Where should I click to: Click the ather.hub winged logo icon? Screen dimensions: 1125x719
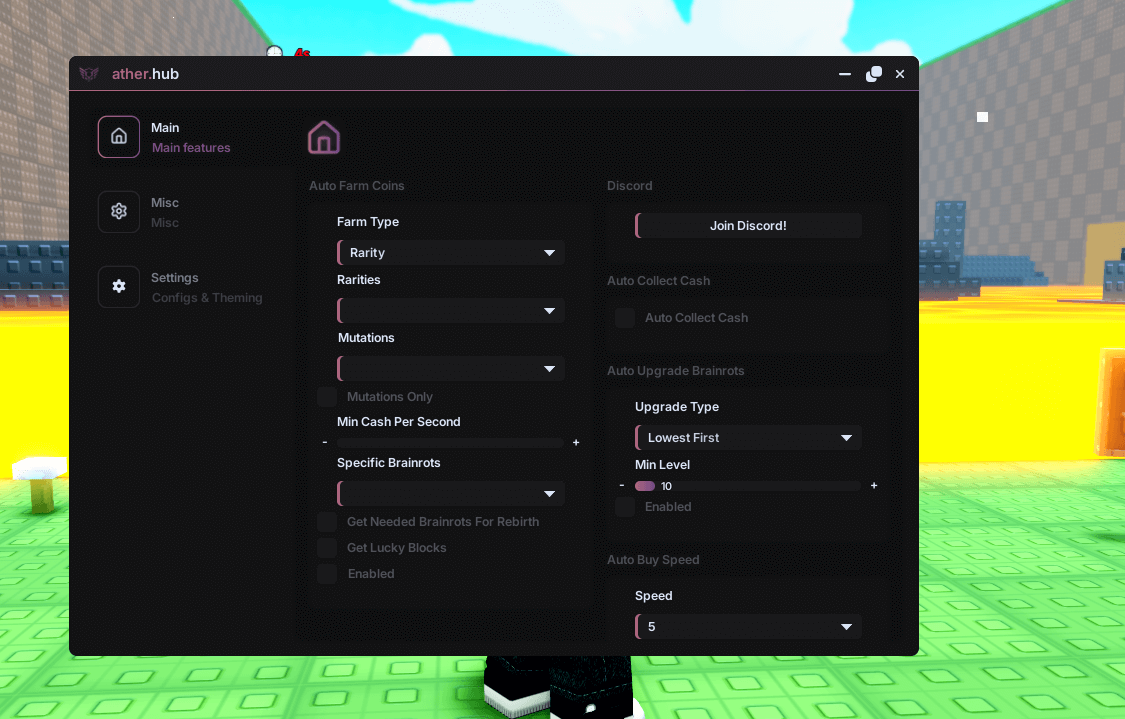(x=89, y=74)
